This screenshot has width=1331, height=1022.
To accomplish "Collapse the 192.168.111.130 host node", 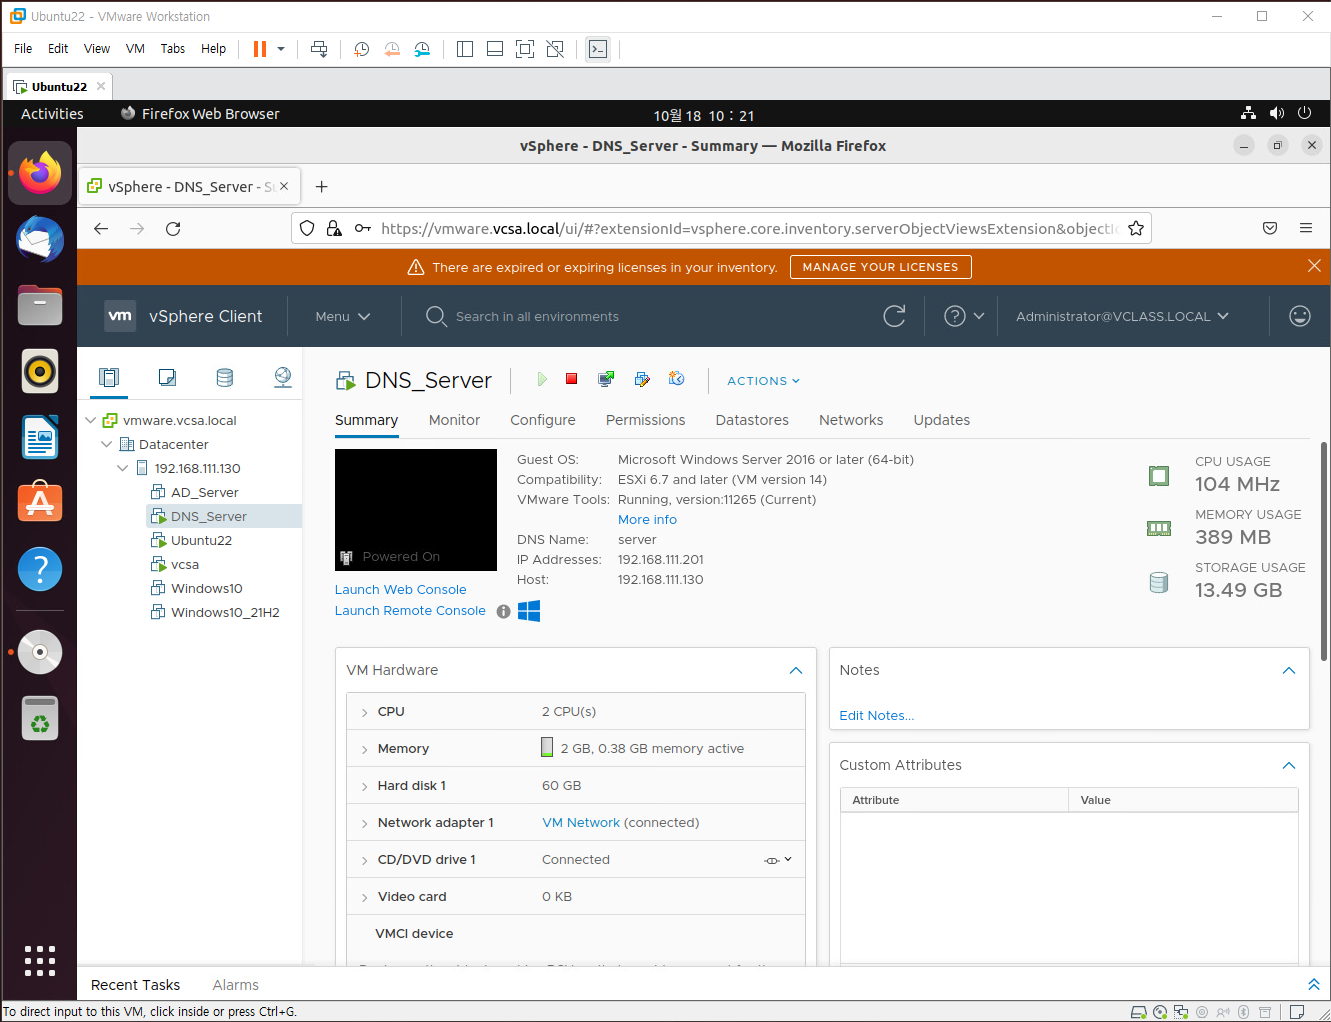I will [123, 469].
